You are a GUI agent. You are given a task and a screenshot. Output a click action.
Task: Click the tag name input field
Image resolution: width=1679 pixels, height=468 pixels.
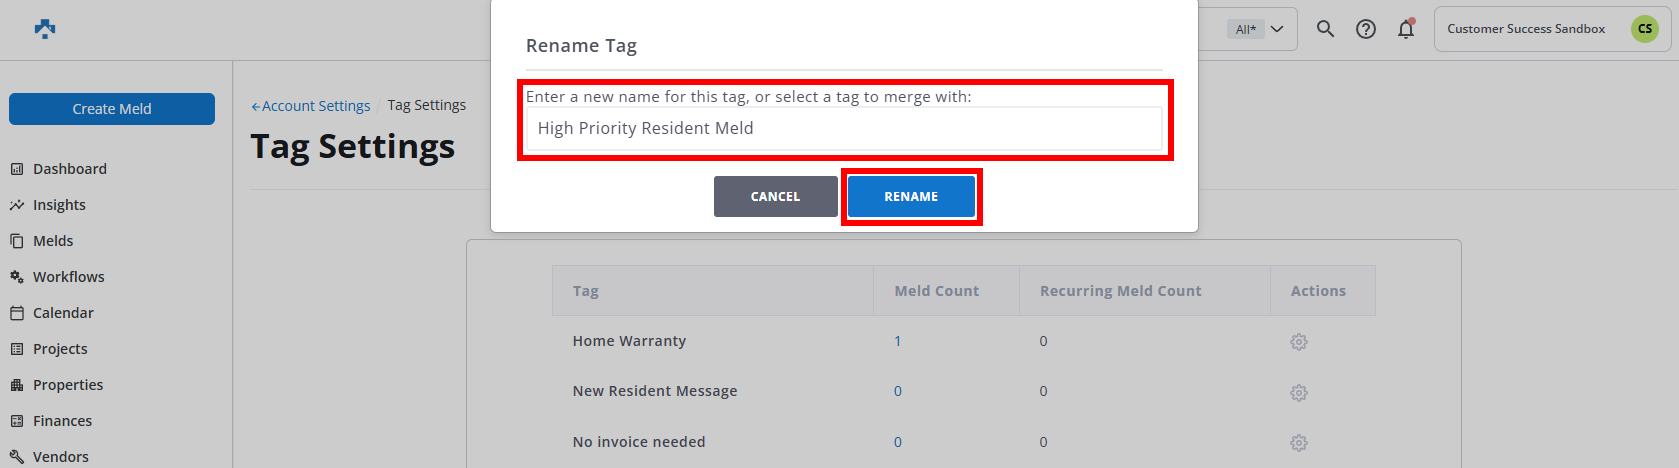click(x=844, y=128)
